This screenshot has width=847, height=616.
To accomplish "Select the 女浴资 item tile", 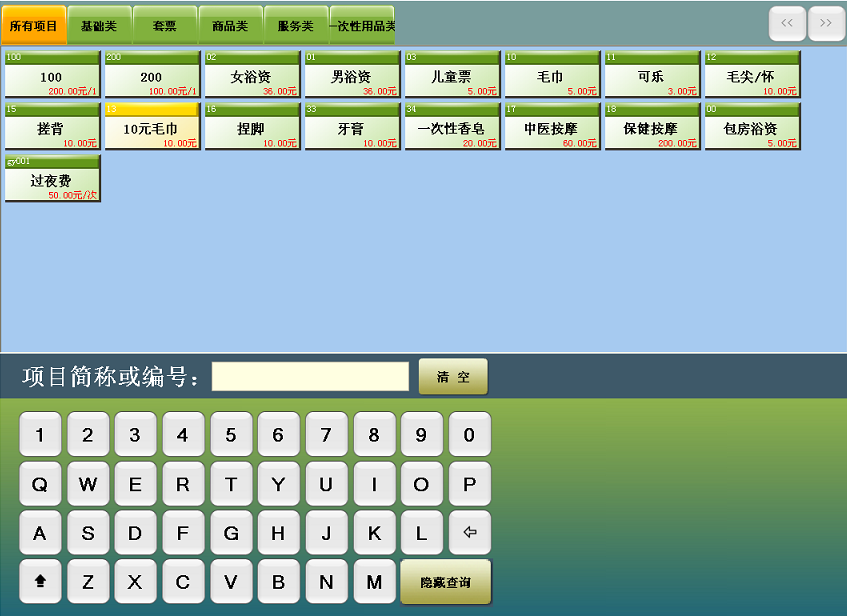I will (x=252, y=75).
